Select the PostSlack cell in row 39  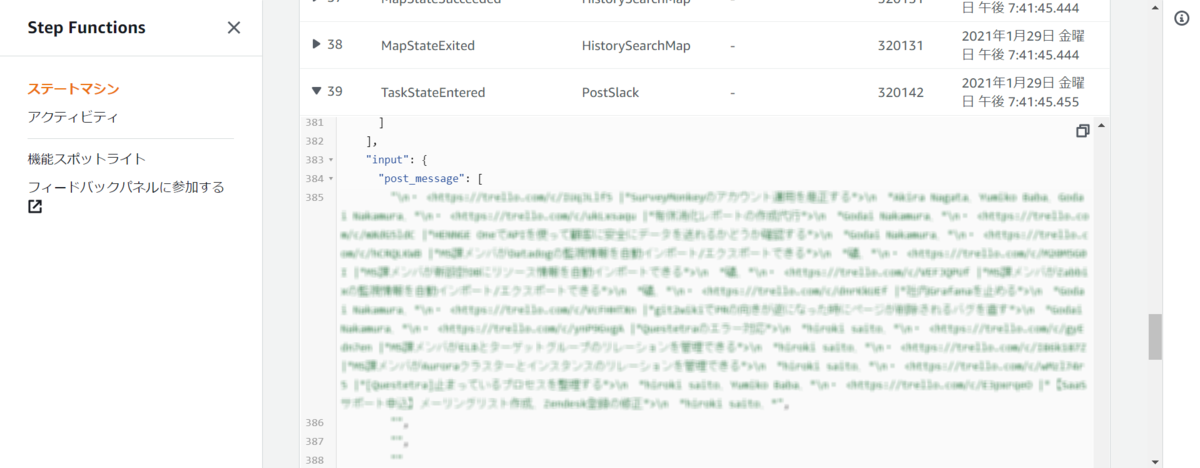[610, 92]
